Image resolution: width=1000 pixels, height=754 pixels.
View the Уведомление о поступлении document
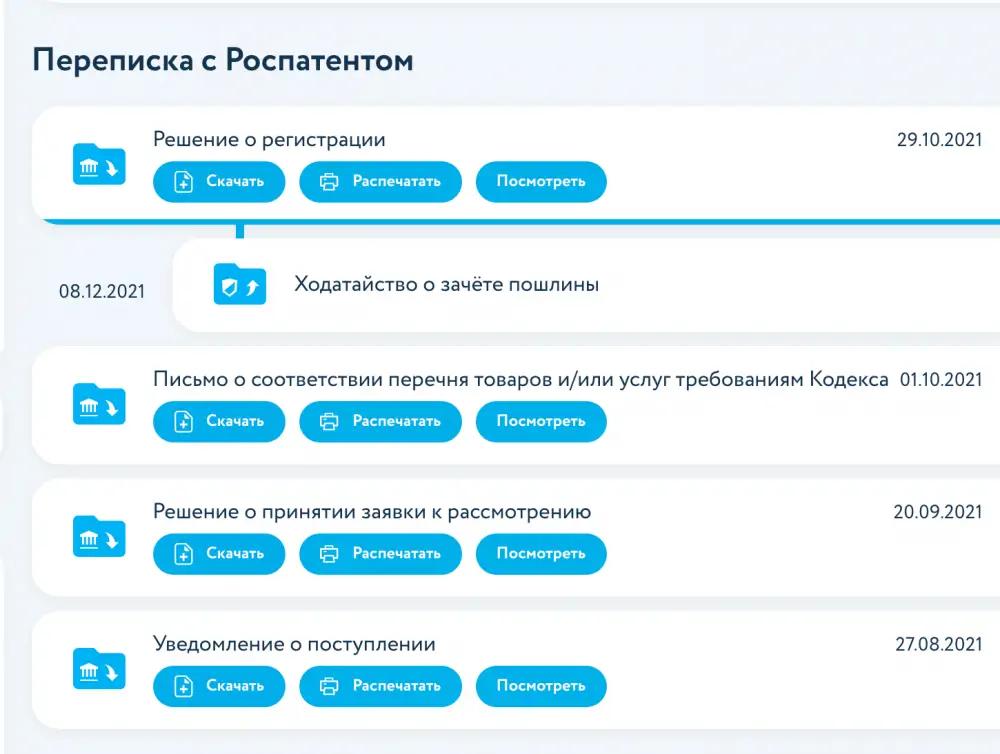[x=541, y=686]
